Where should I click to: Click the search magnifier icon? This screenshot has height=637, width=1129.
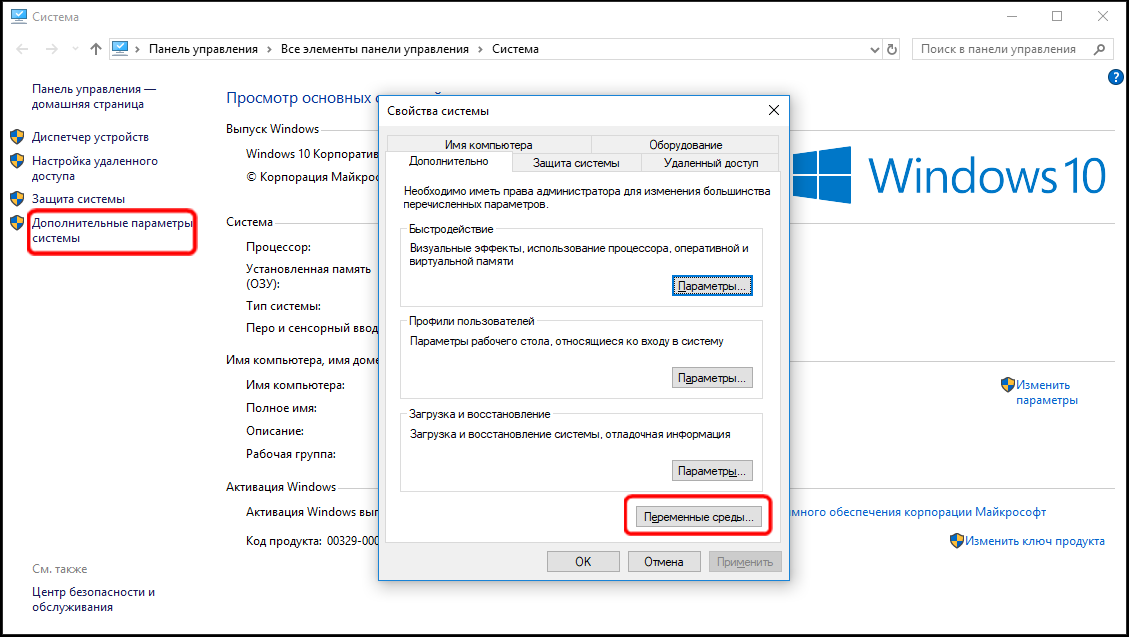tap(1100, 49)
